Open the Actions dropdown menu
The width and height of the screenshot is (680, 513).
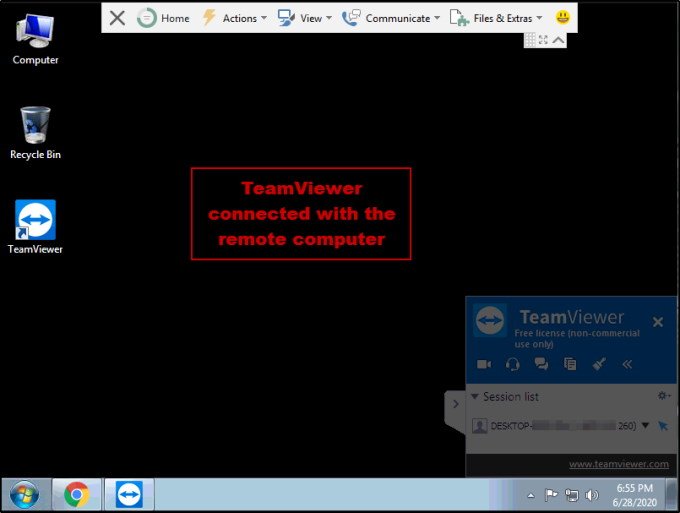[x=235, y=18]
